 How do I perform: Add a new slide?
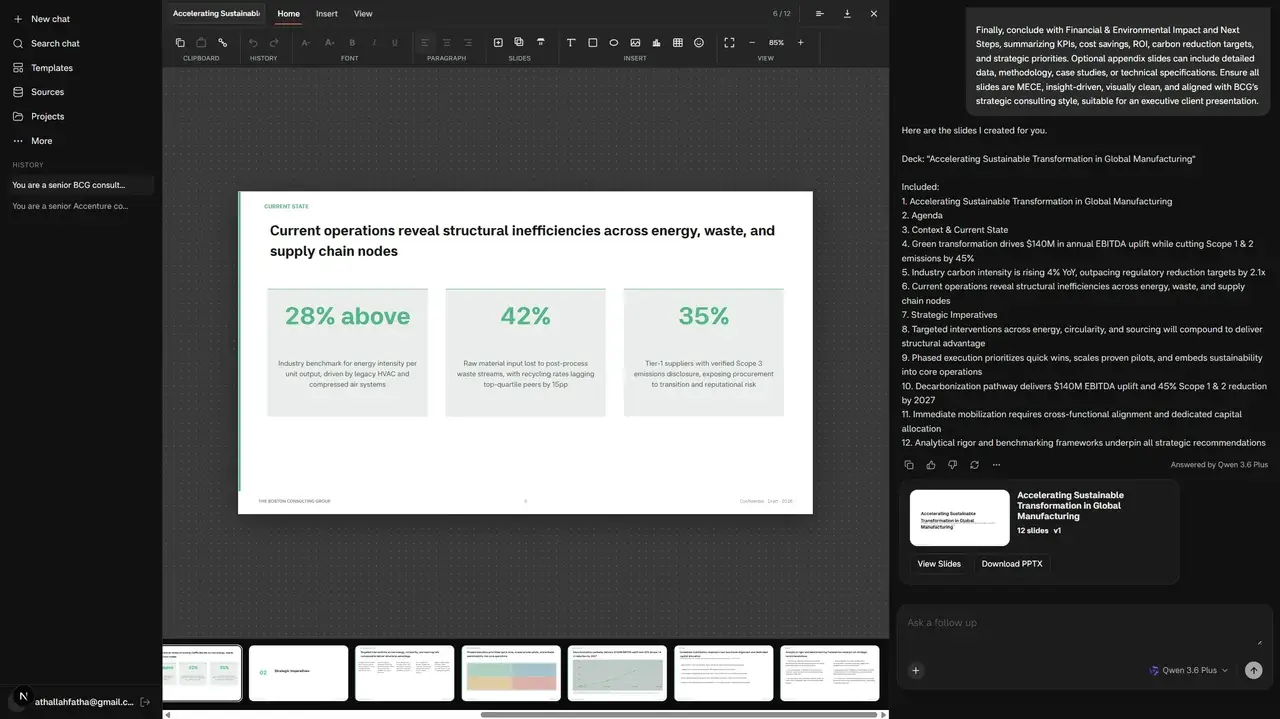[x=498, y=43]
